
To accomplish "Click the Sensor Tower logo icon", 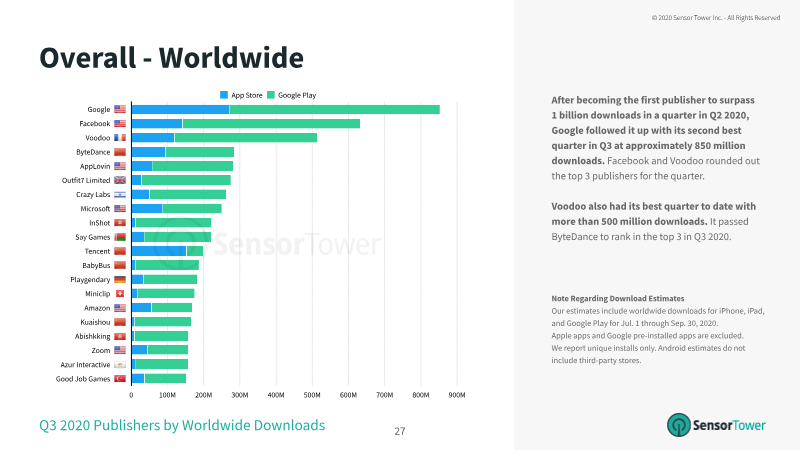I will point(679,425).
